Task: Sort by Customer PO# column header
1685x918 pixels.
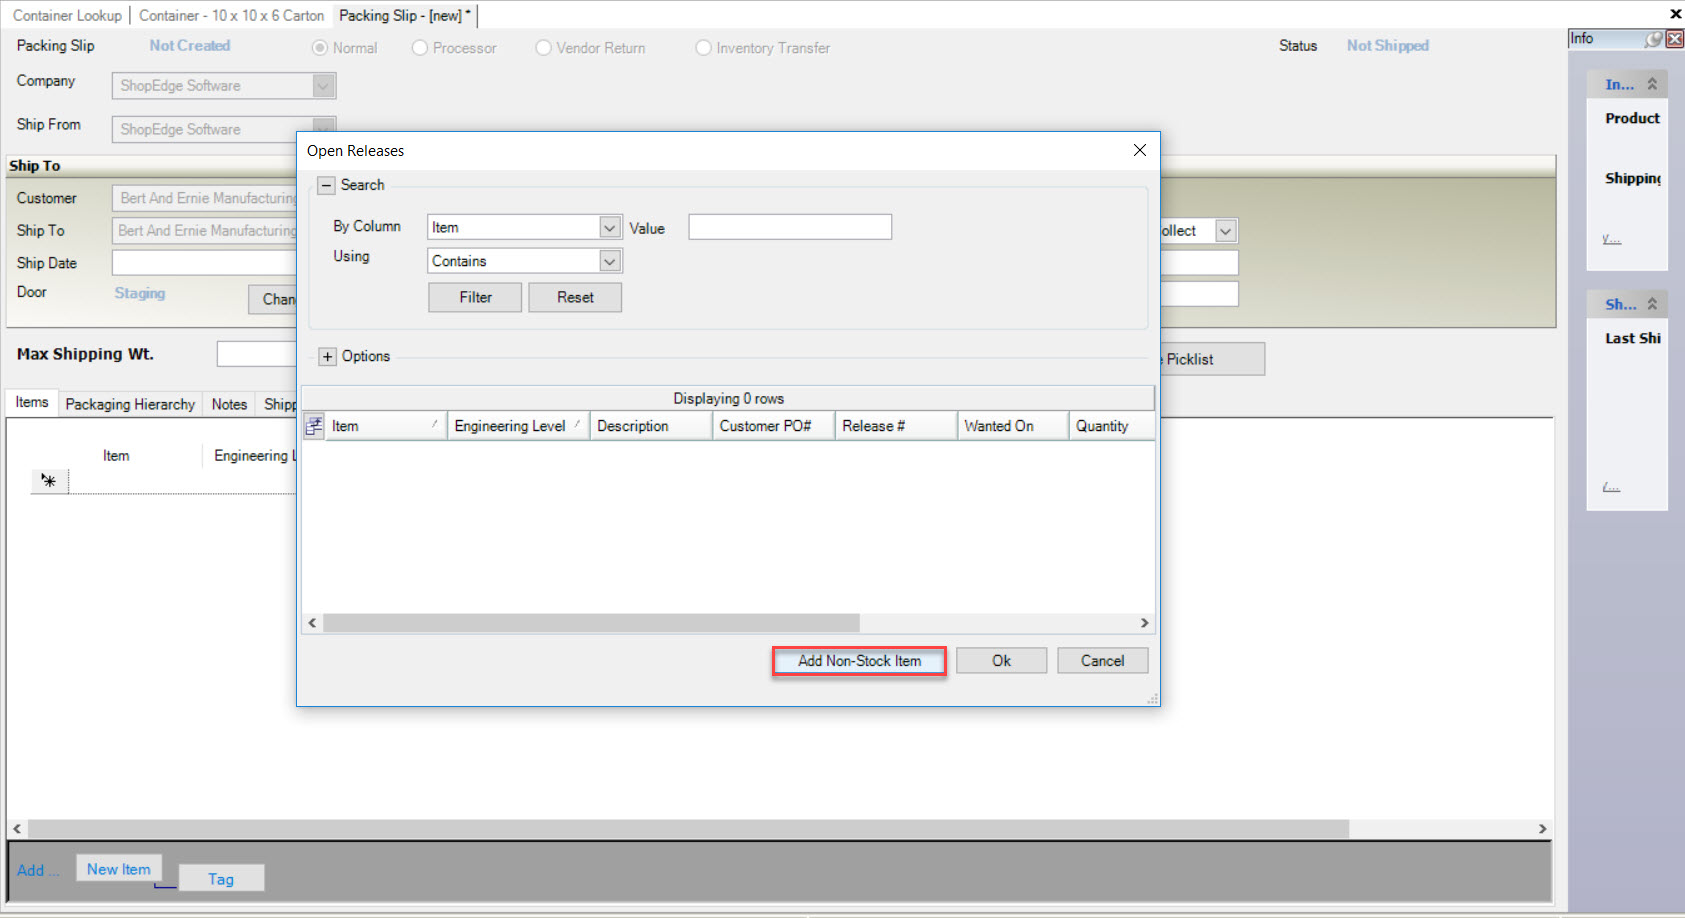Action: 774,426
